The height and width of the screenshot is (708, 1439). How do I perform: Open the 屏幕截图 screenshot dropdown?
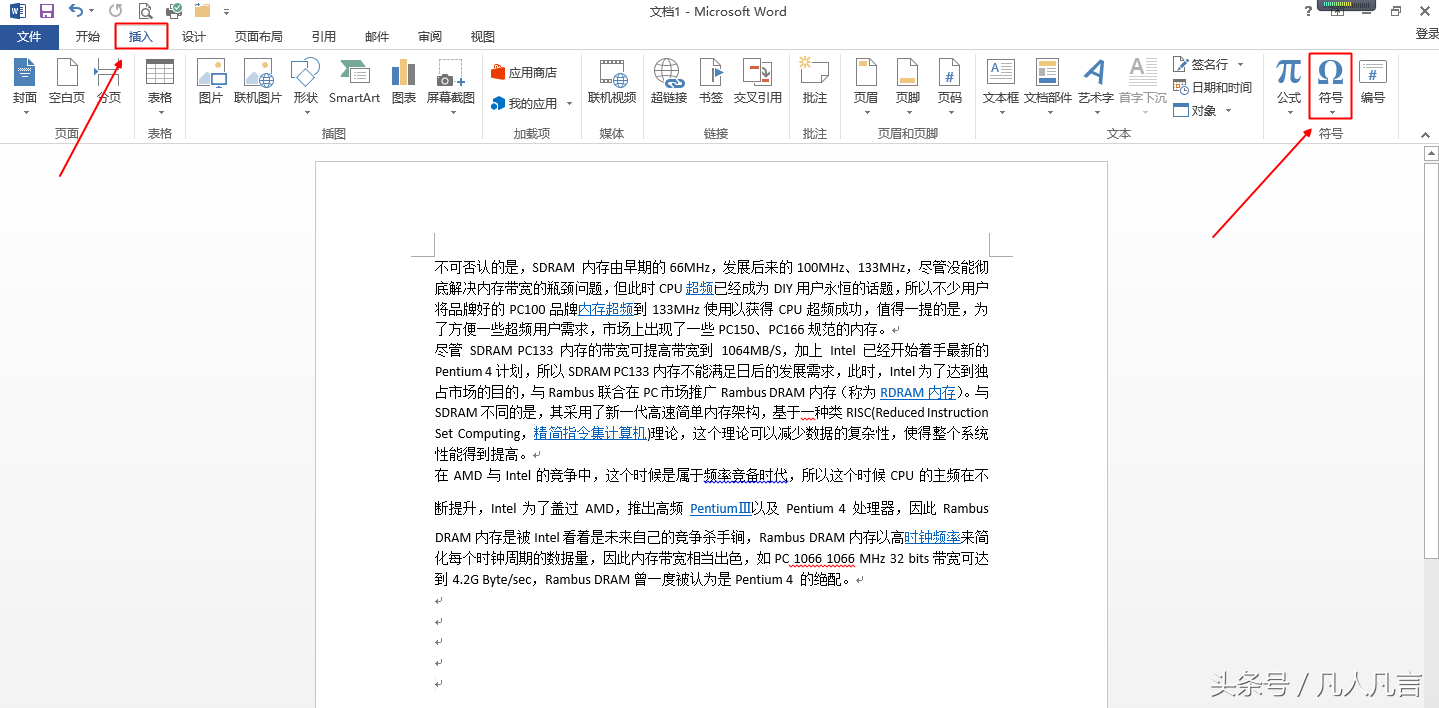451,85
